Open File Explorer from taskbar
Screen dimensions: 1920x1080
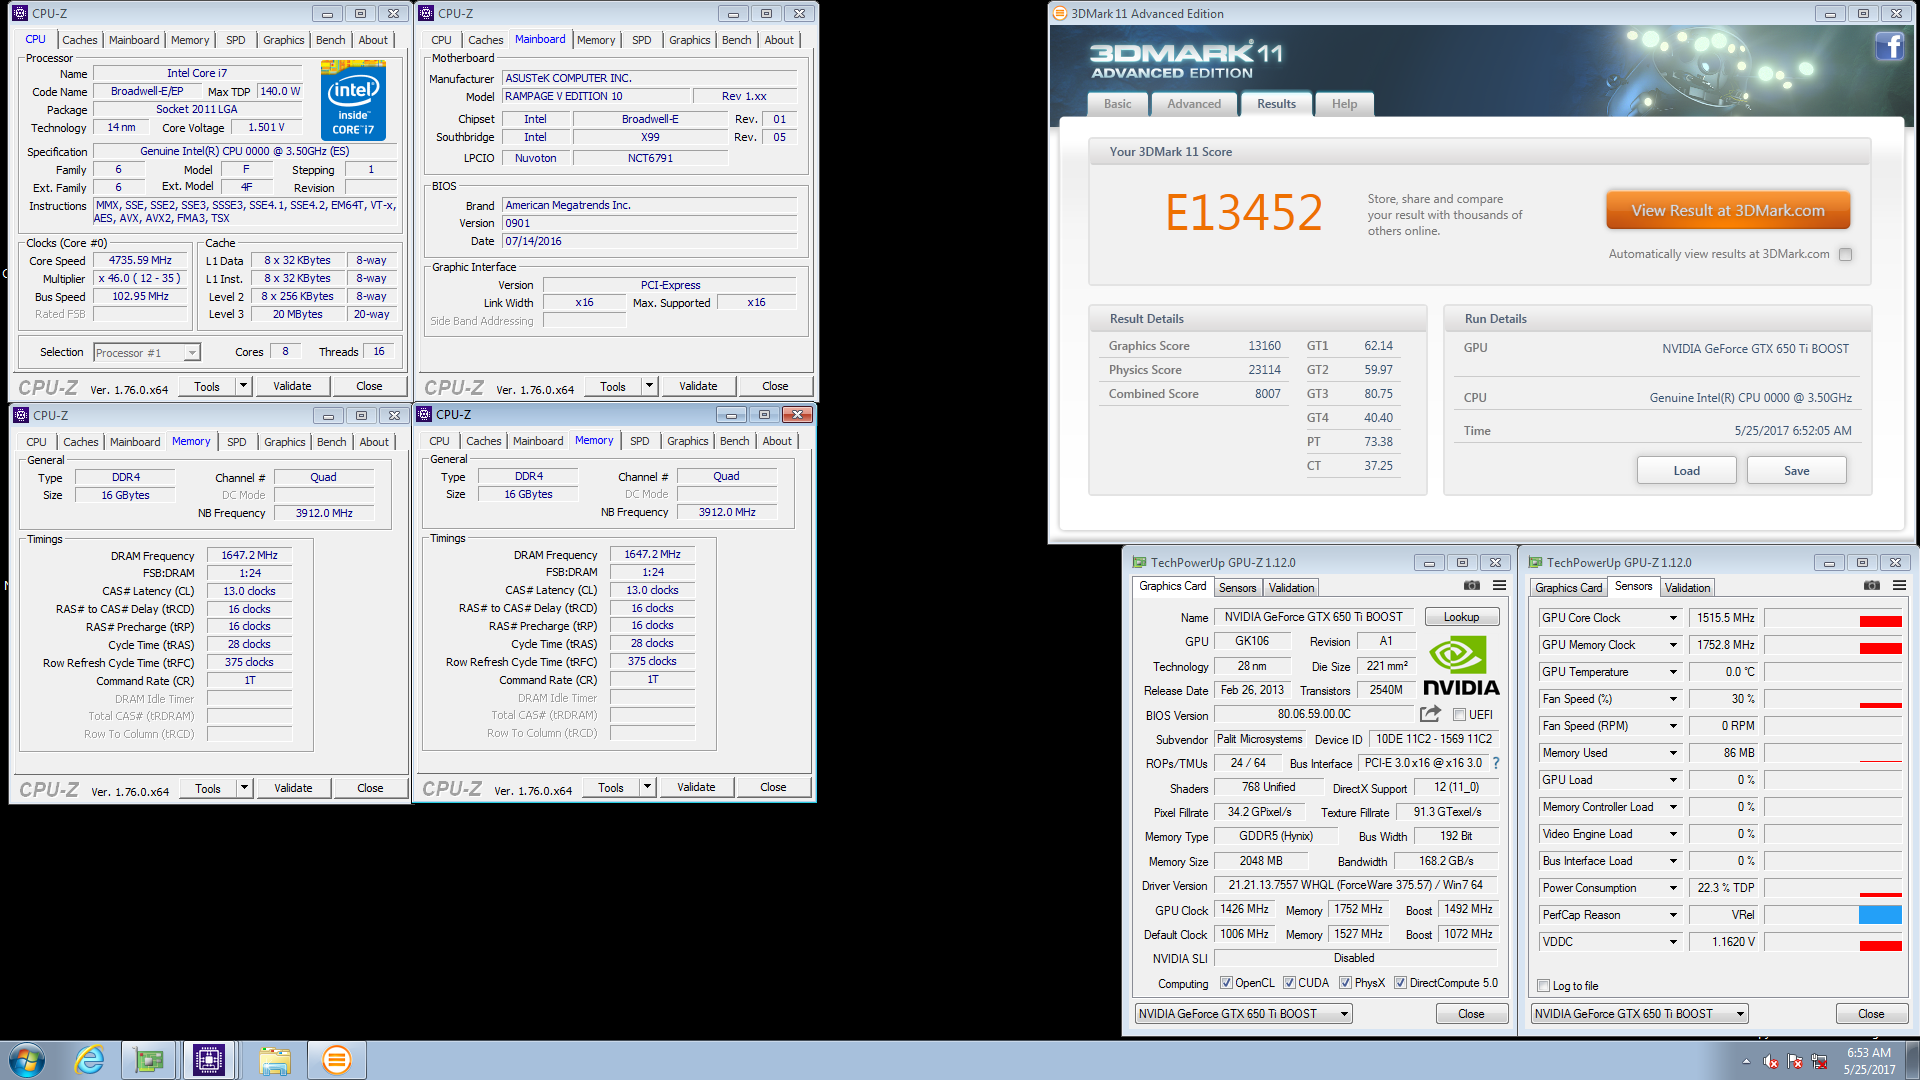(274, 1060)
